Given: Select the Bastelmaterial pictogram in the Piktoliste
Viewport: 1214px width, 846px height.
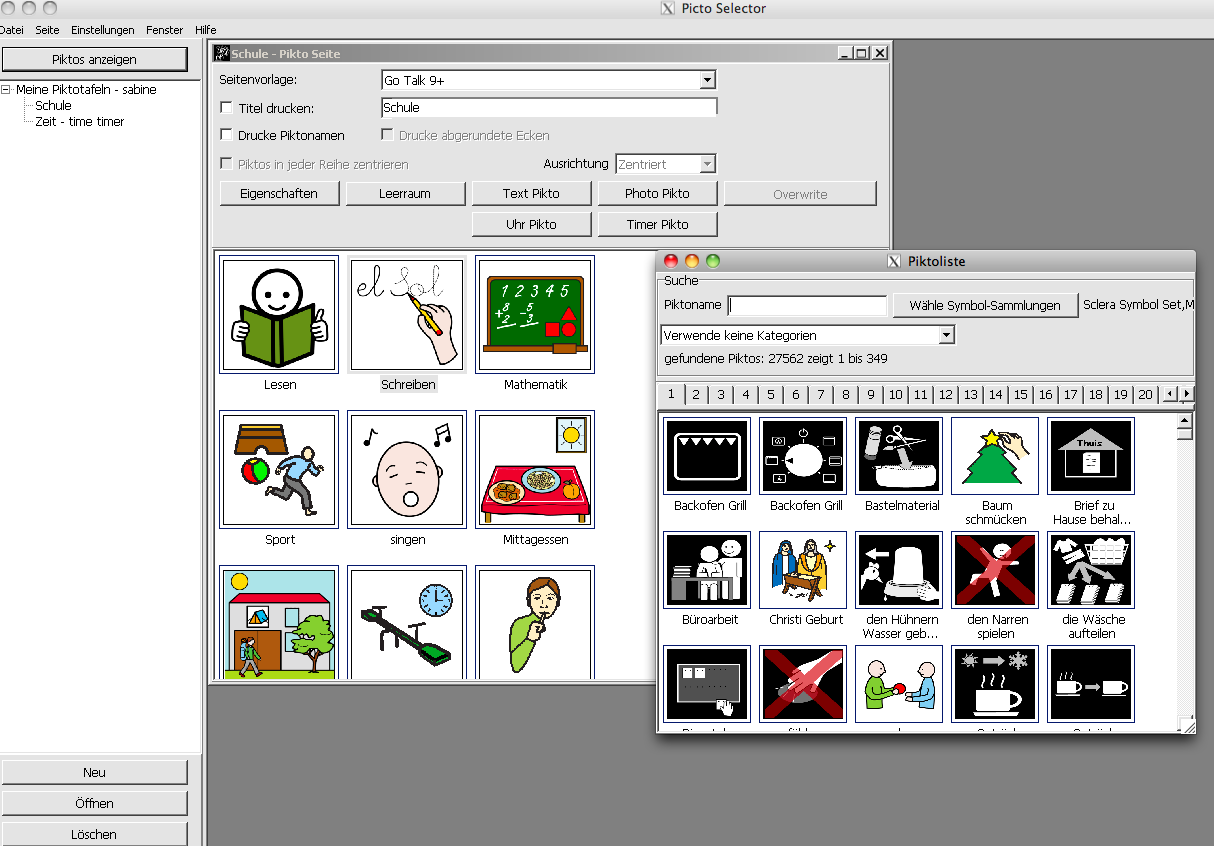Looking at the screenshot, I should pyautogui.click(x=898, y=456).
